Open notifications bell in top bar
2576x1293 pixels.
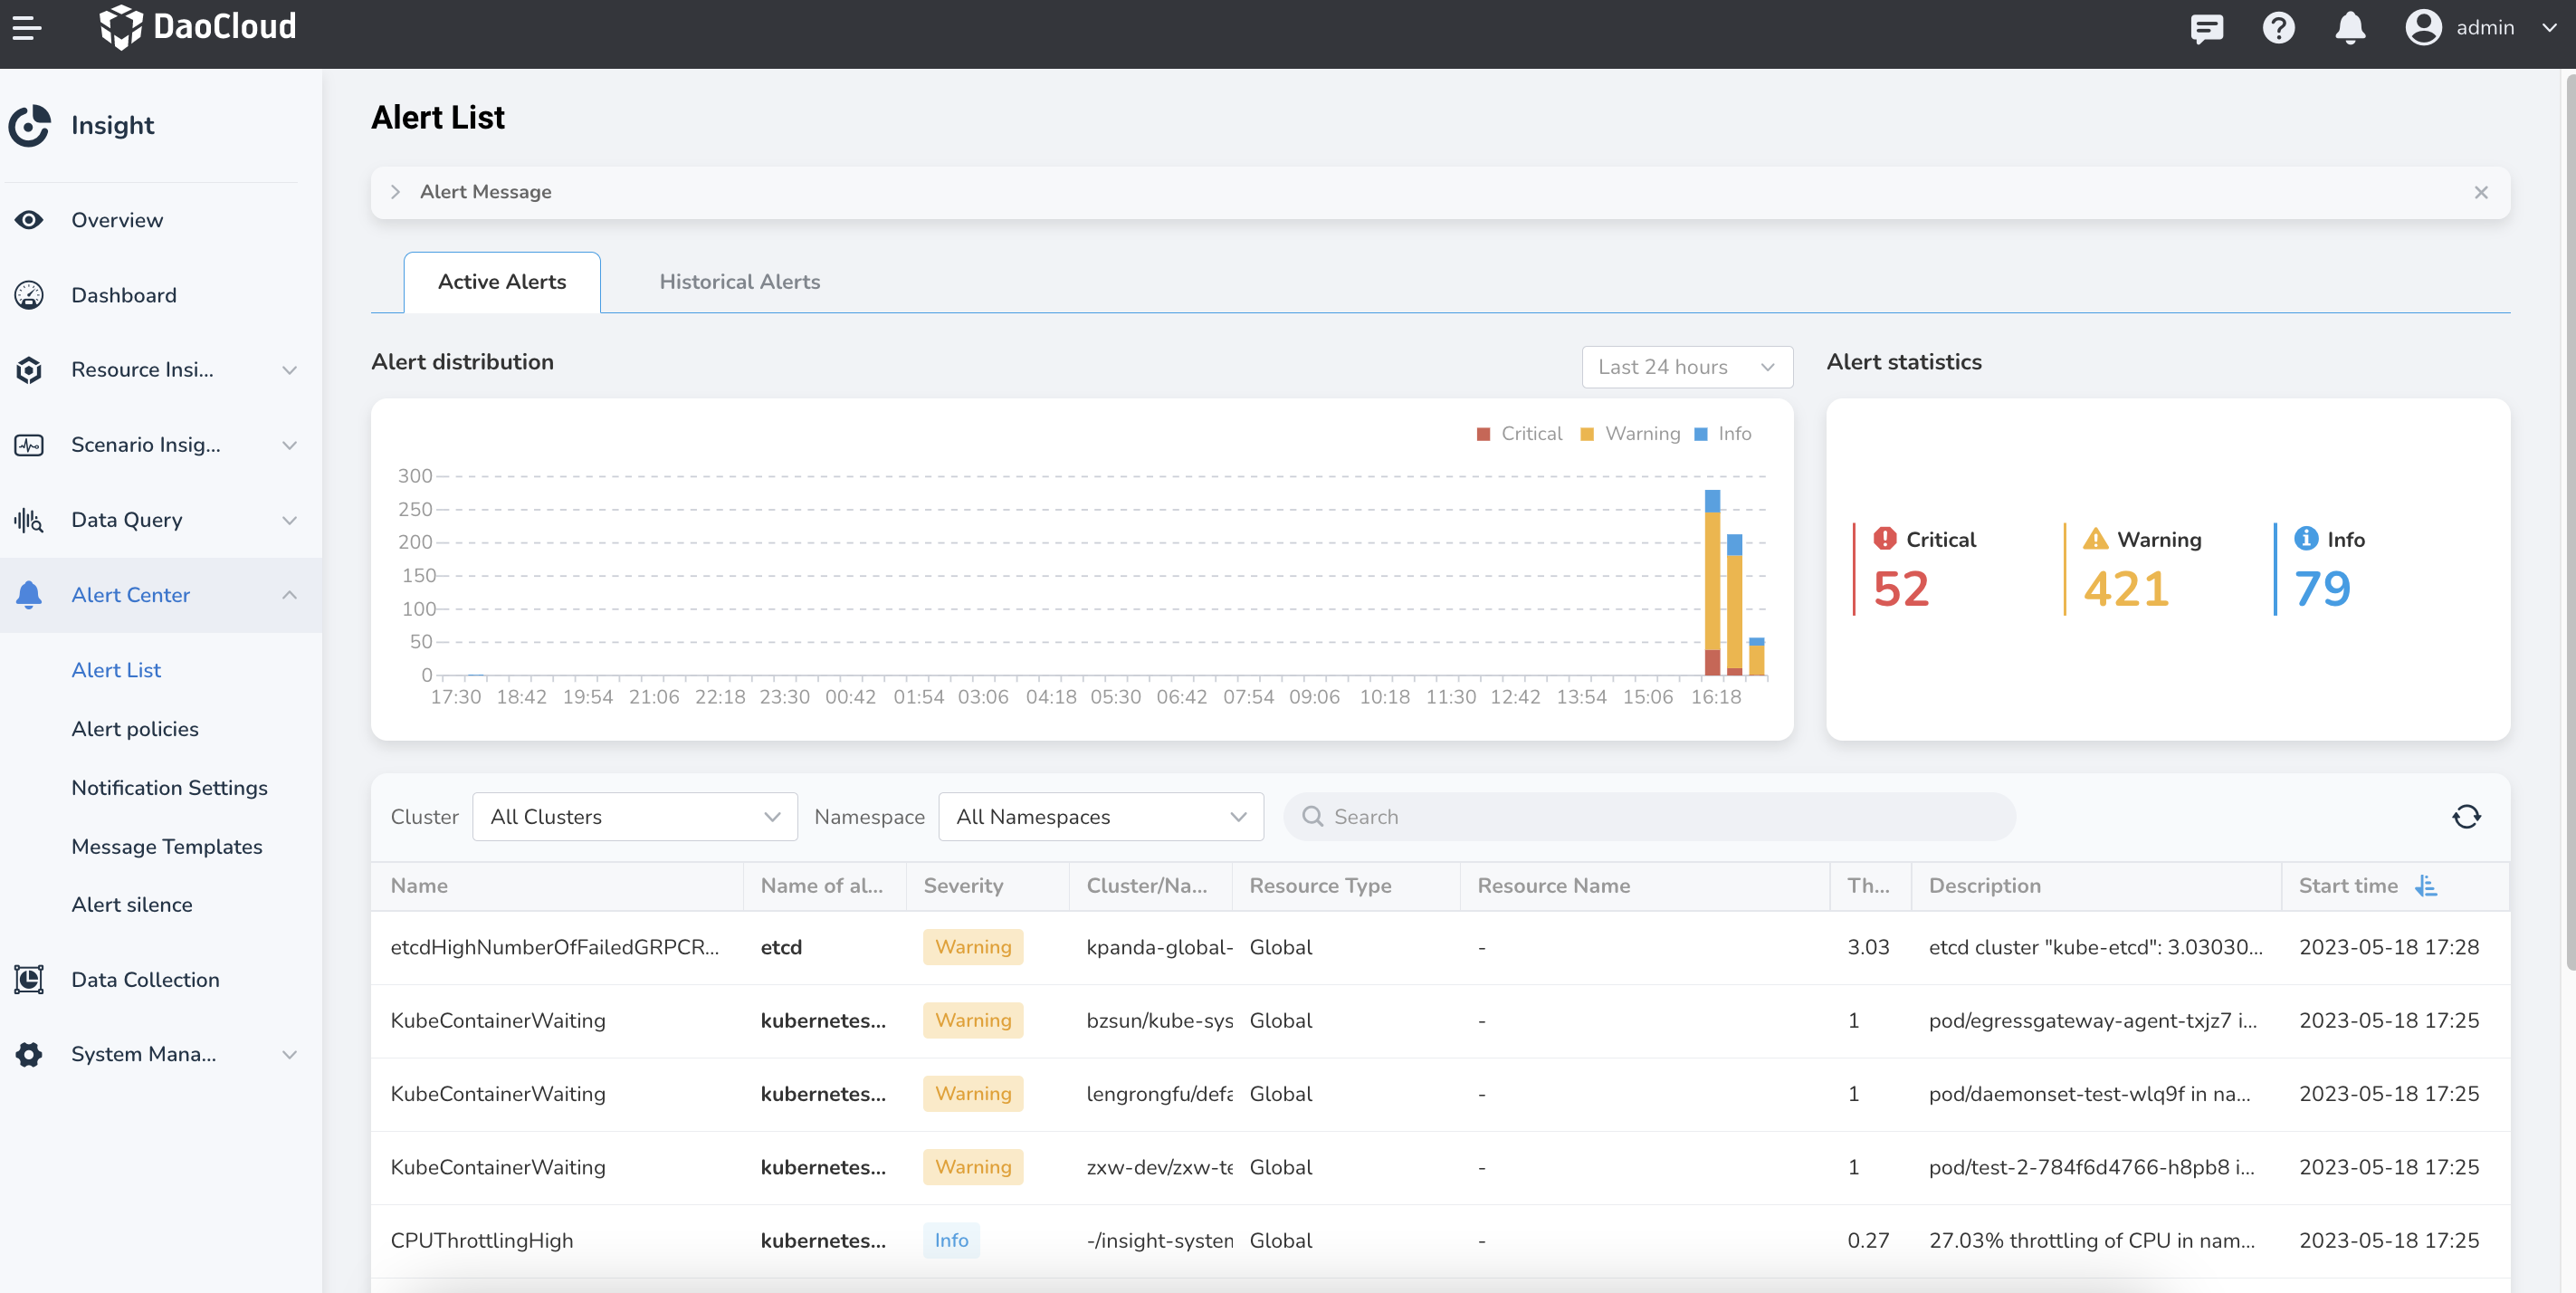pyautogui.click(x=2350, y=28)
